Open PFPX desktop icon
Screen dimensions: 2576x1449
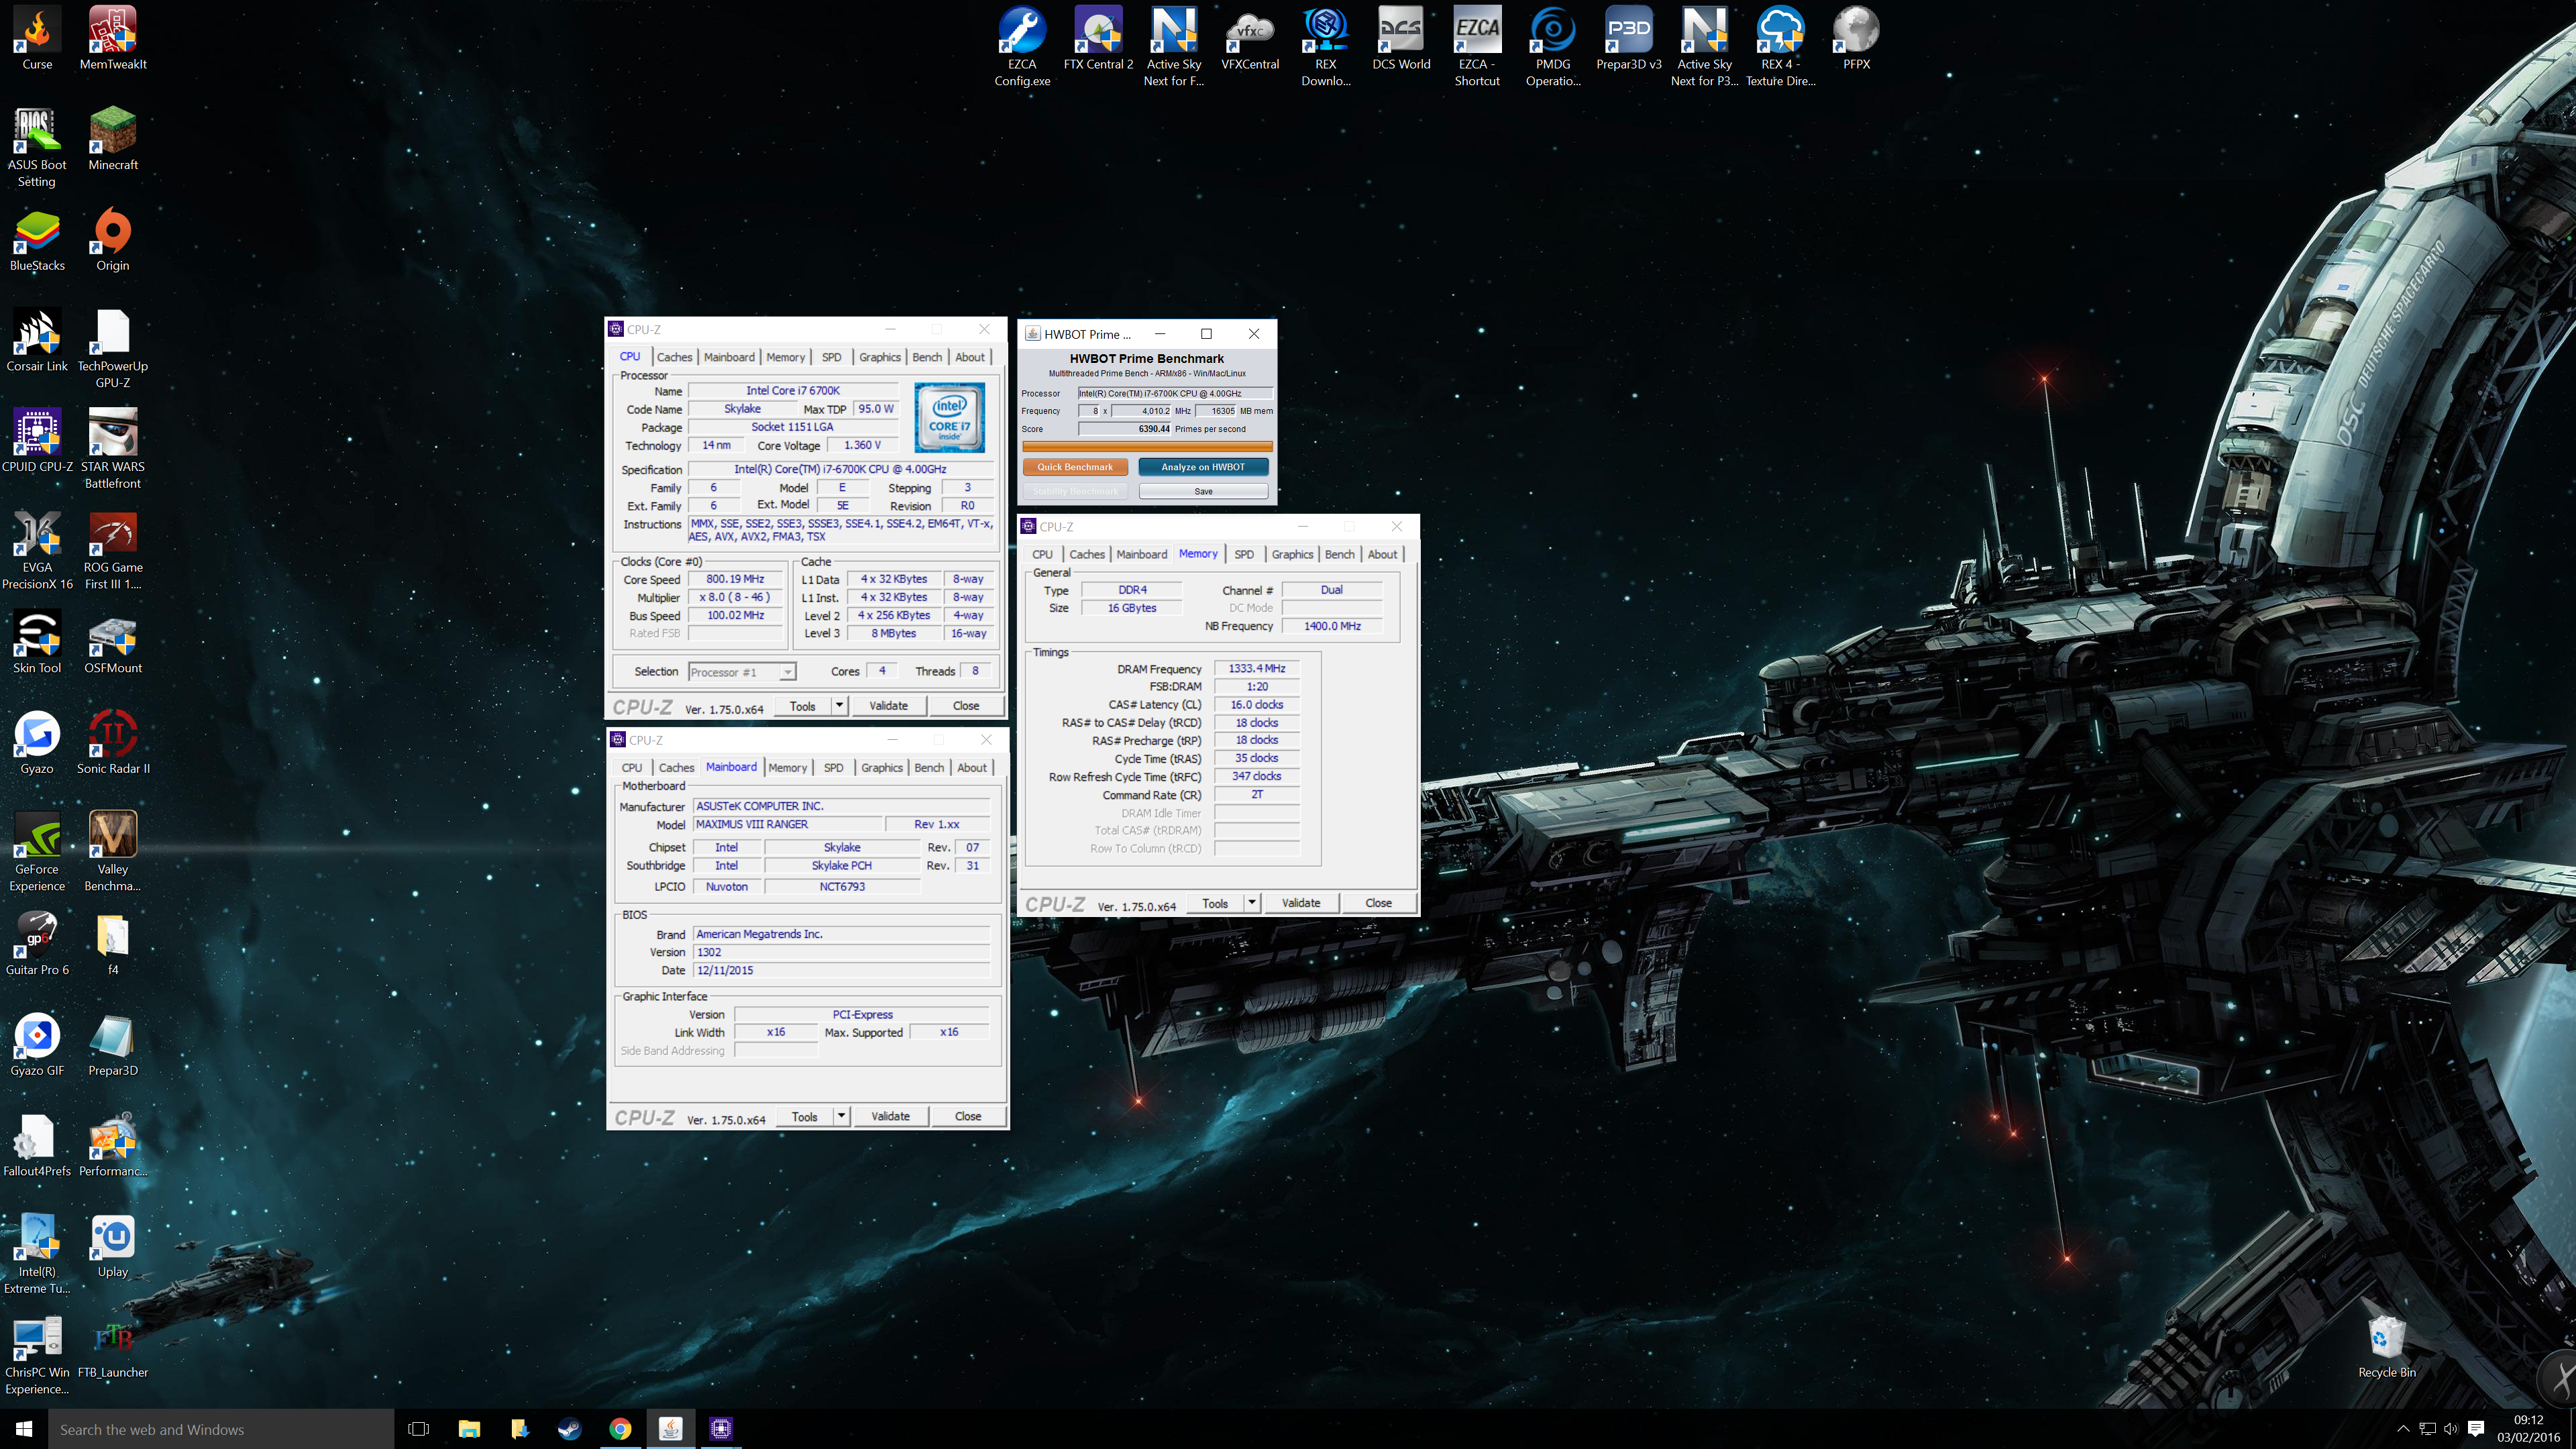click(1856, 38)
